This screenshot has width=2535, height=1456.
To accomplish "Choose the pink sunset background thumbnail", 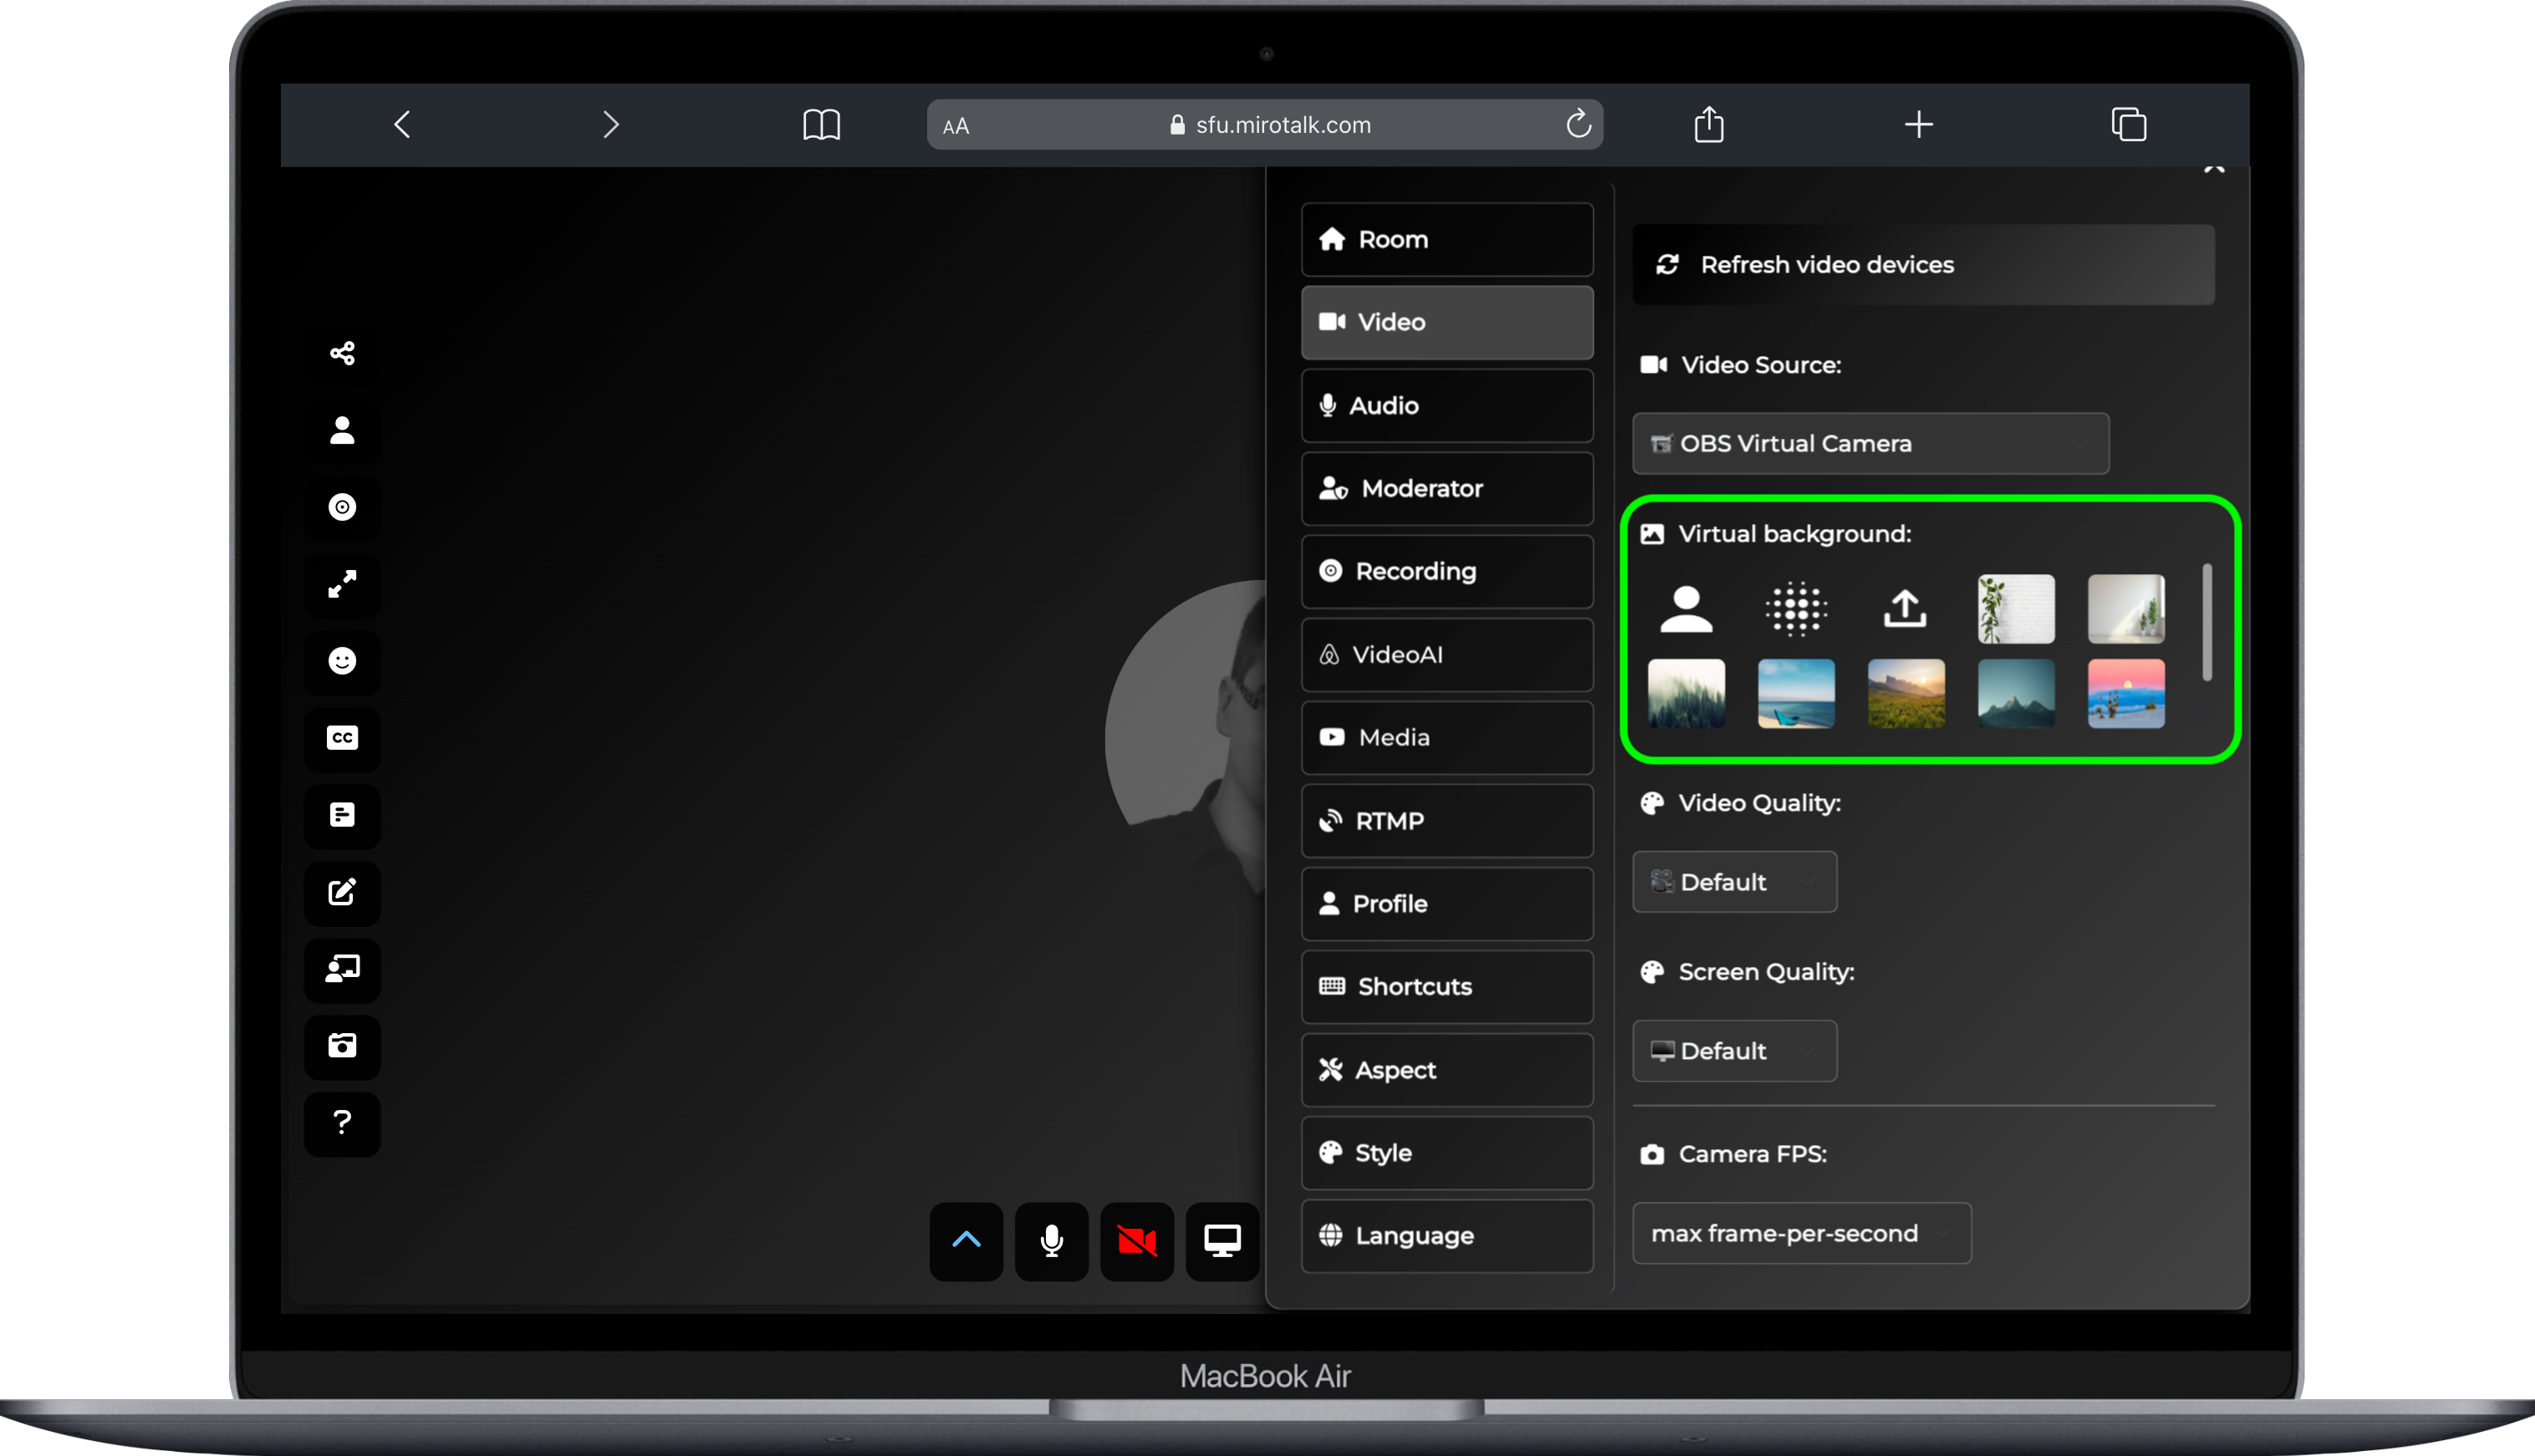I will pyautogui.click(x=2125, y=693).
